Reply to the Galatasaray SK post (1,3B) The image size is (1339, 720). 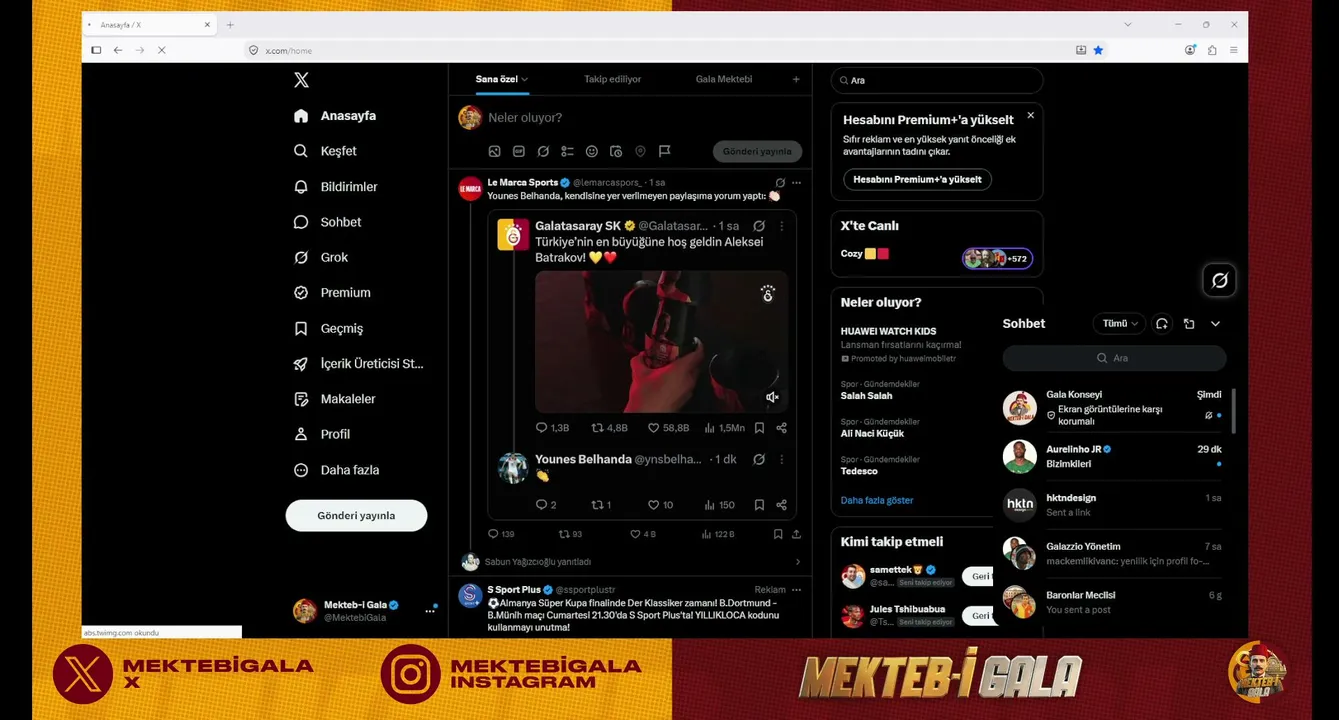552,428
